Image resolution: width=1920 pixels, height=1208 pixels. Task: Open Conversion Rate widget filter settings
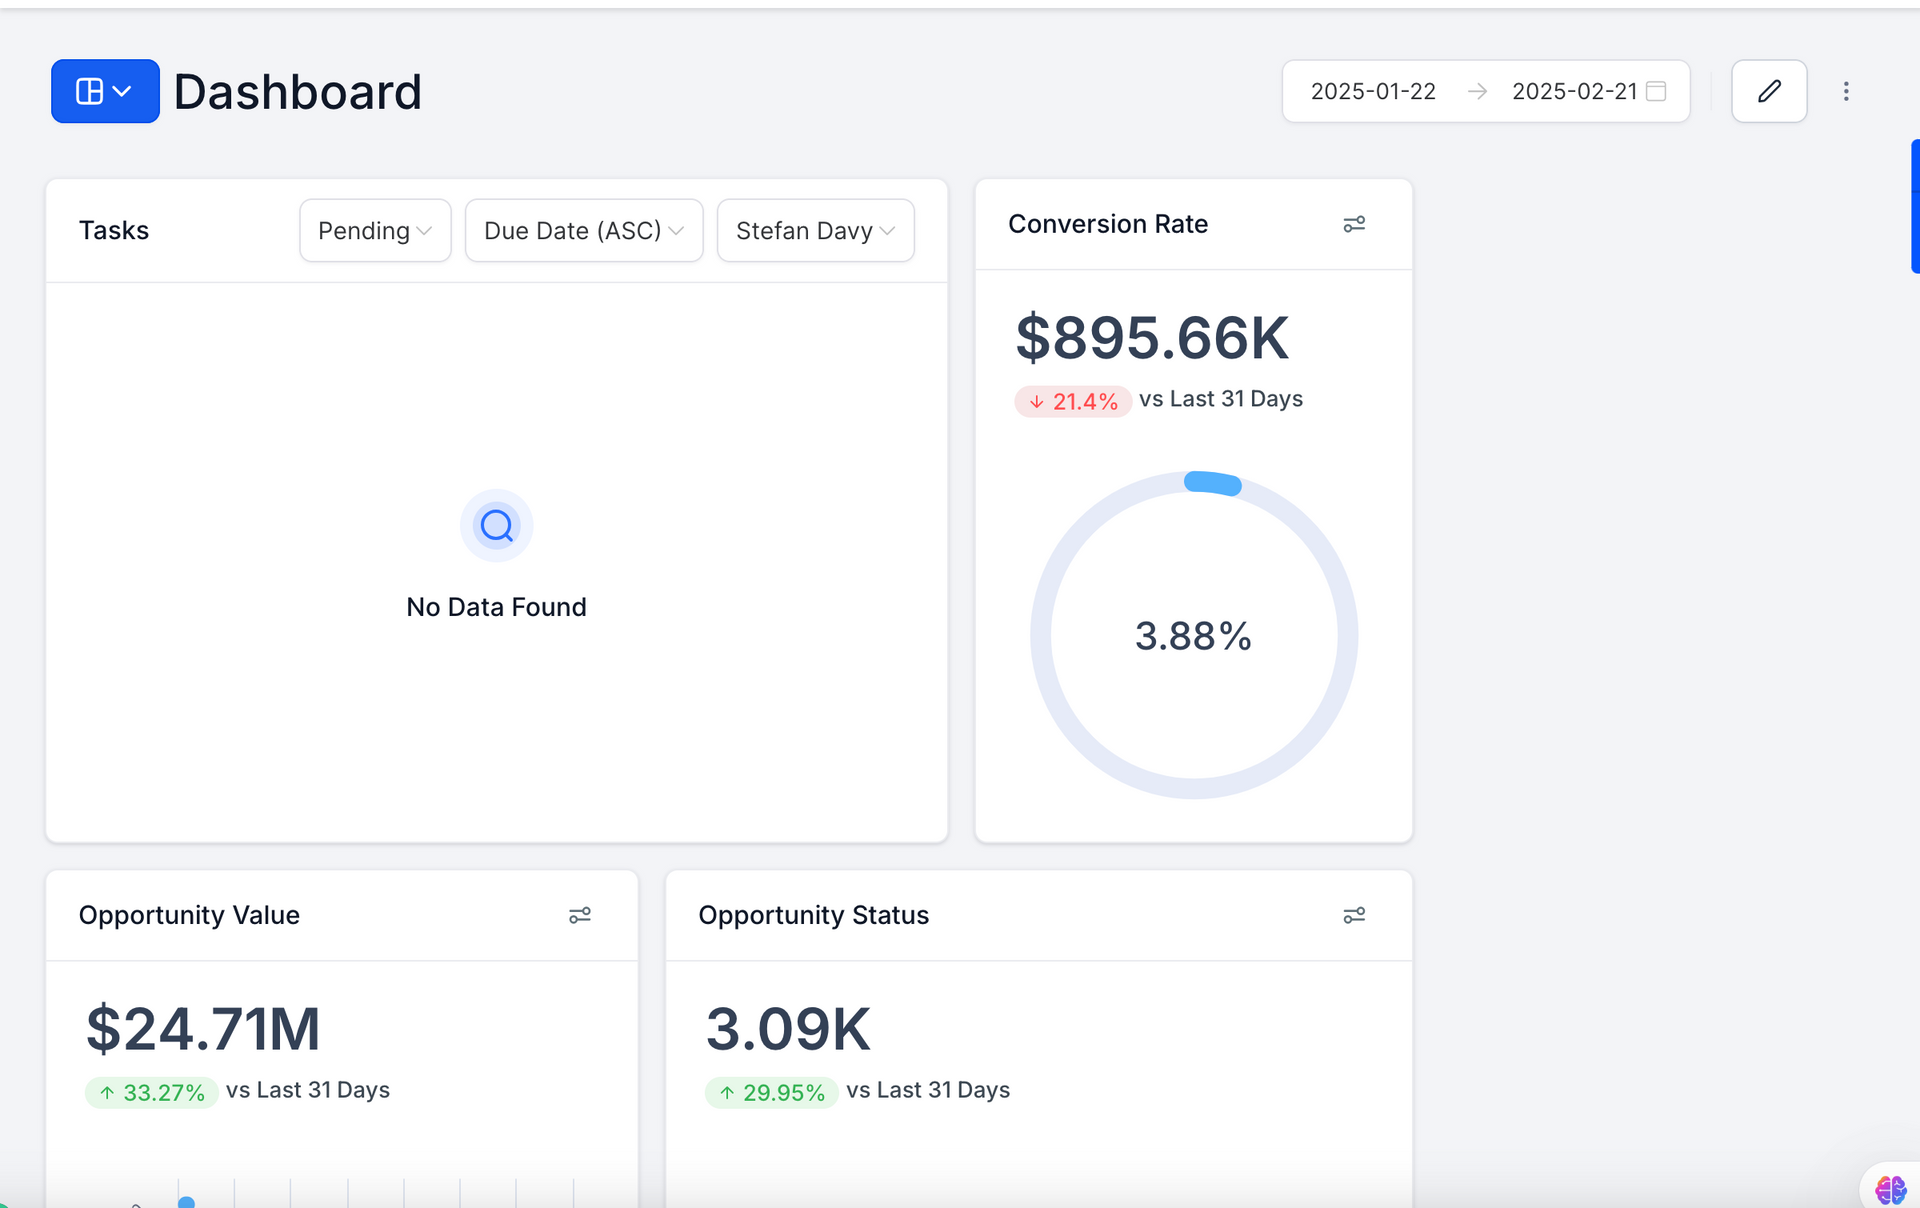(1354, 224)
